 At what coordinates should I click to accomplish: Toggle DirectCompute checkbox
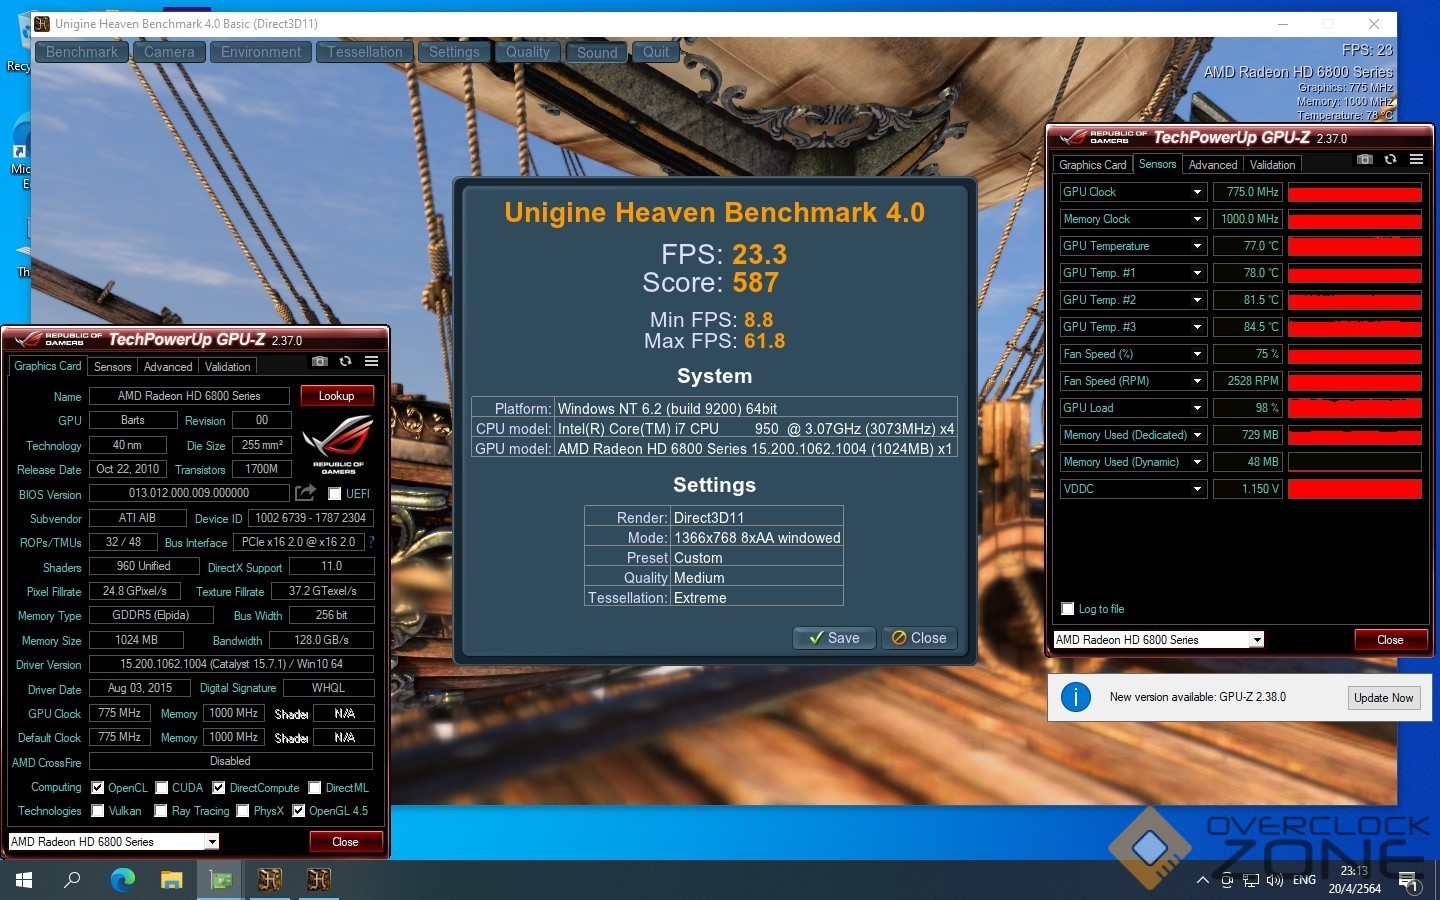tap(219, 788)
